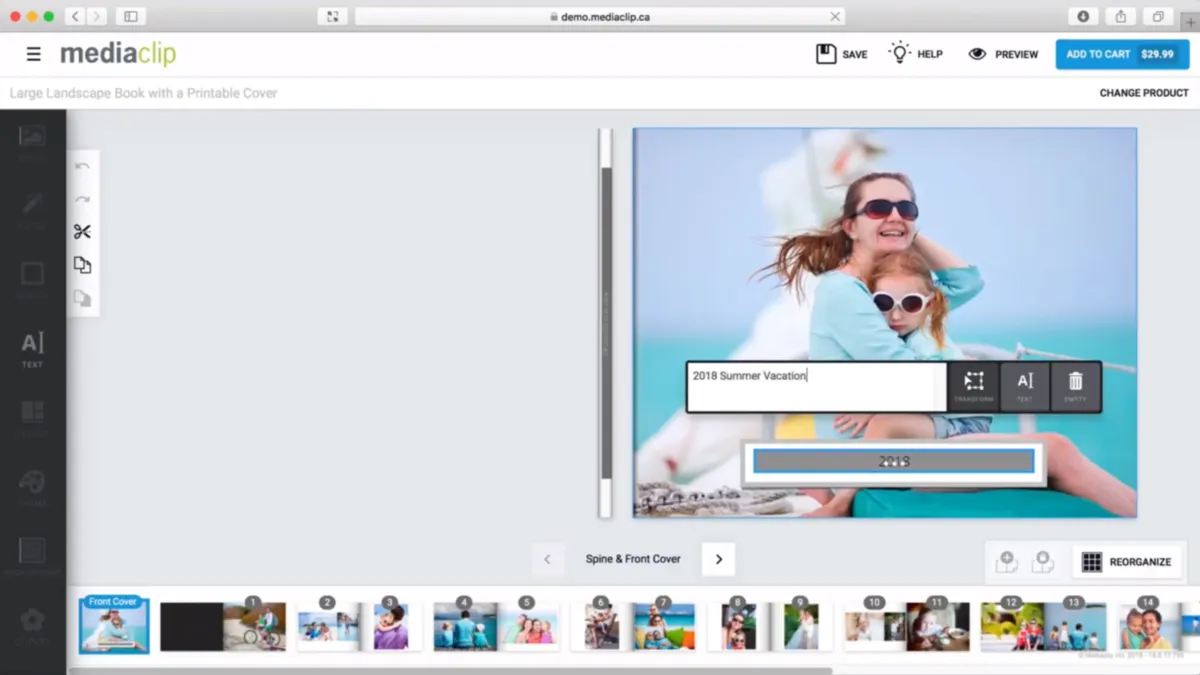Click the Copy icon
The width and height of the screenshot is (1200, 675).
[x=82, y=265]
